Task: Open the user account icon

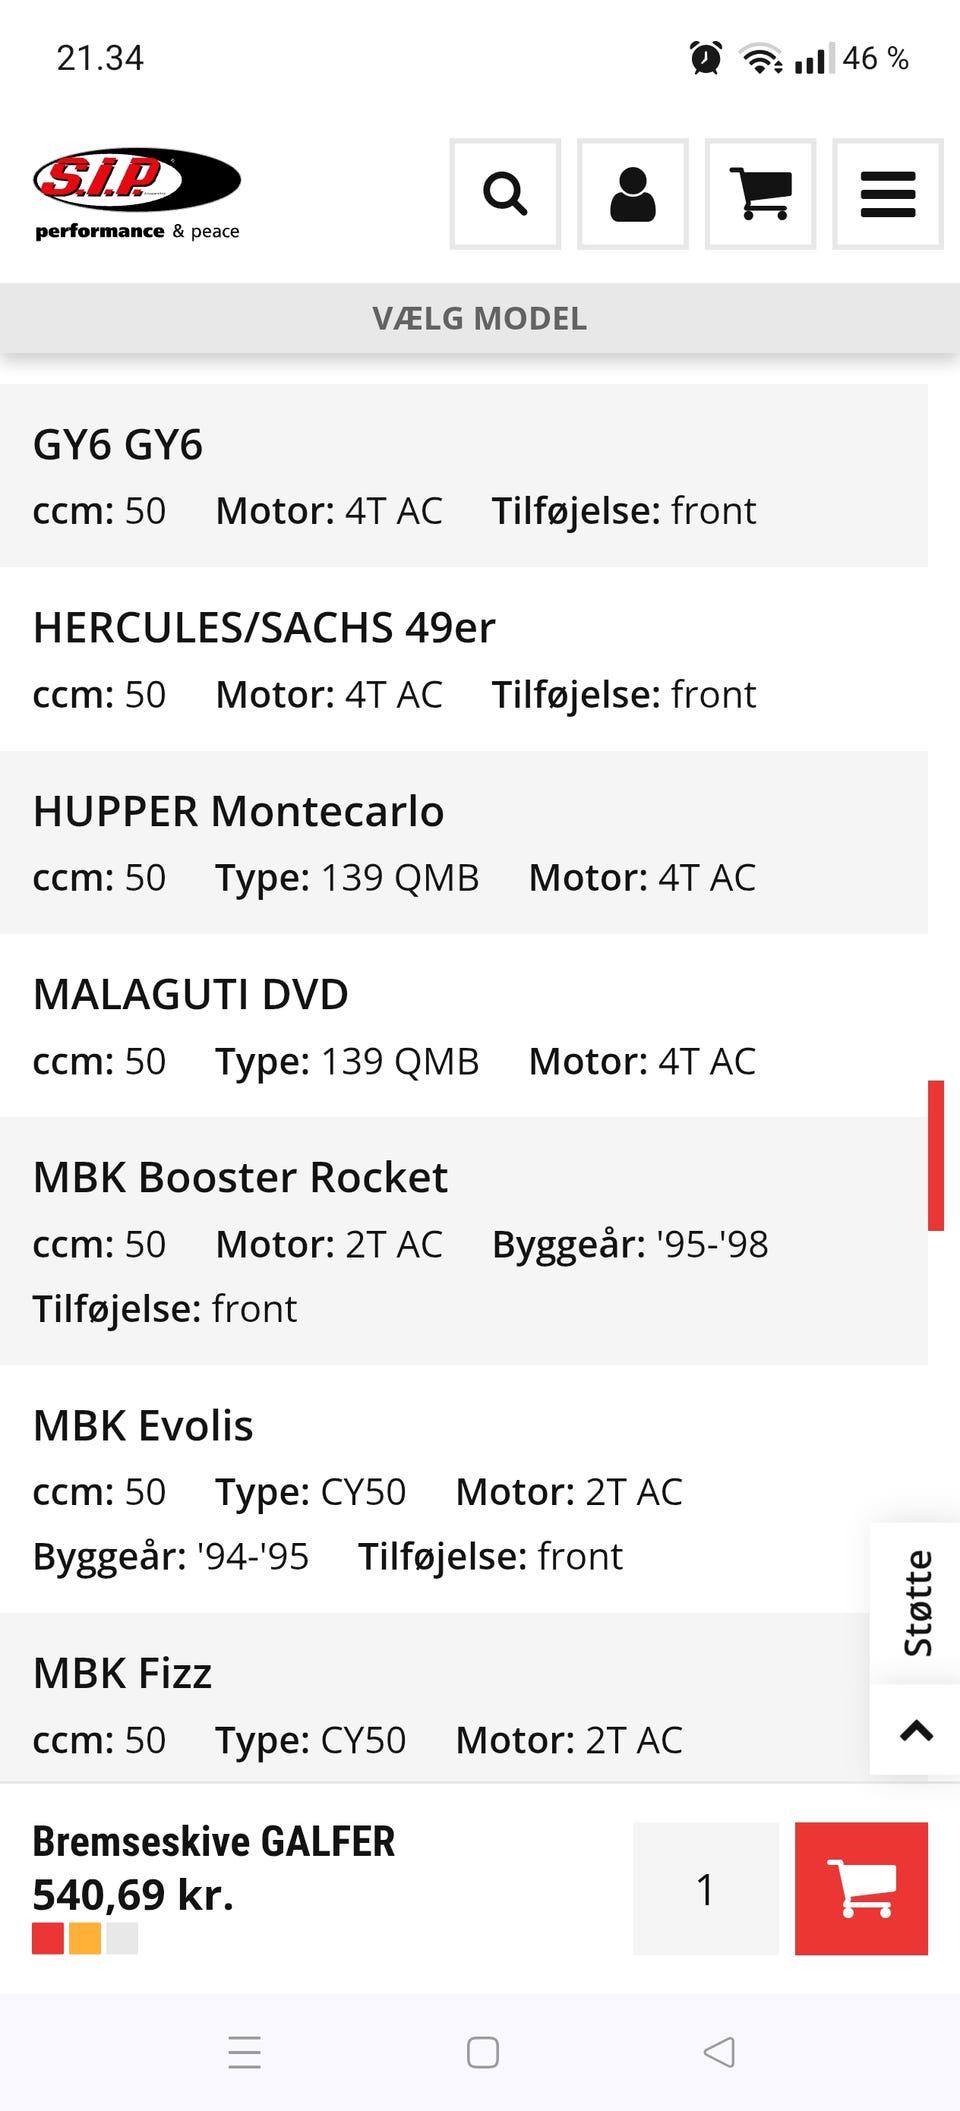Action: pyautogui.click(x=633, y=194)
